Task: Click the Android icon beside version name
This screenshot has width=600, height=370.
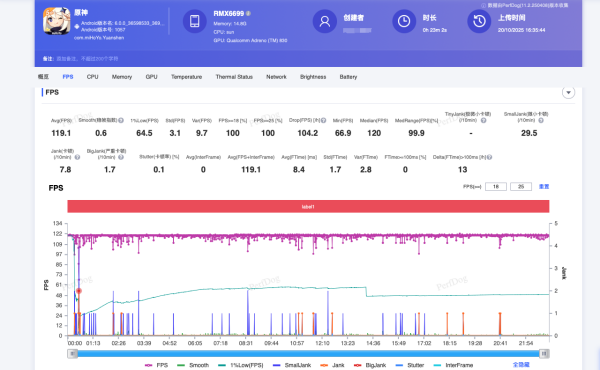Action: tap(77, 26)
